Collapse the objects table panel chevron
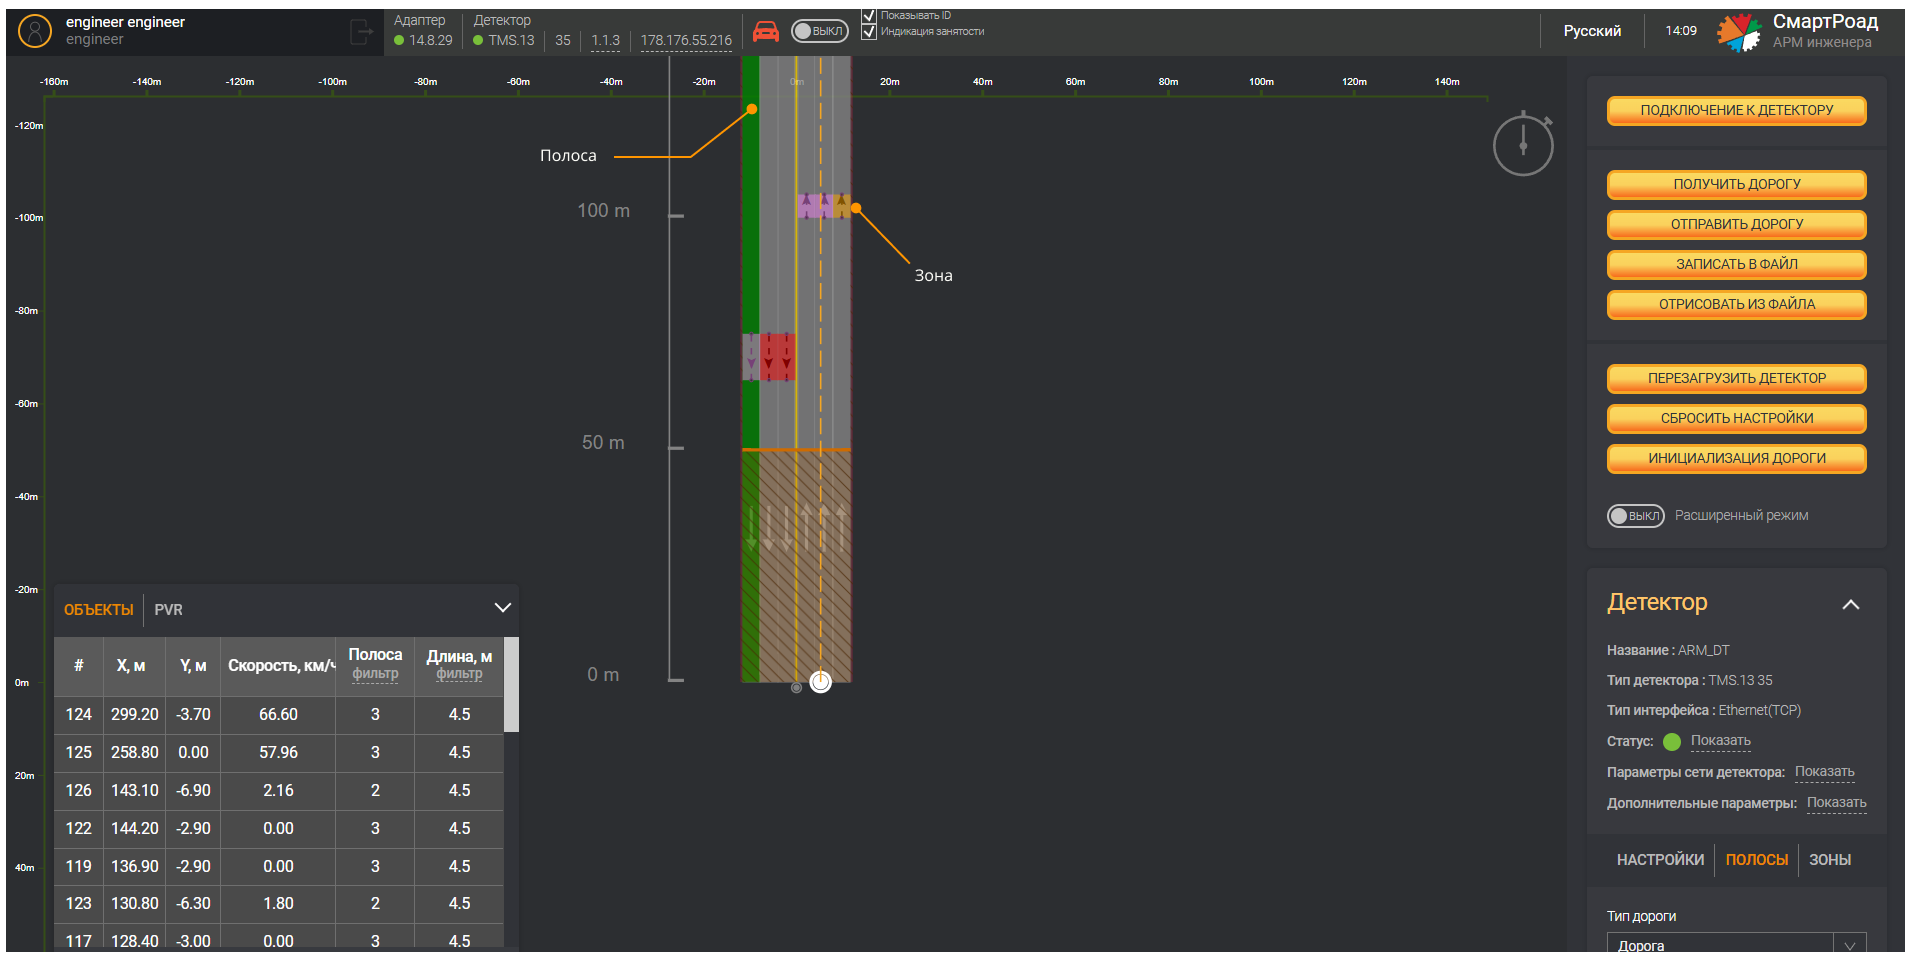This screenshot has width=1911, height=961. tap(503, 608)
